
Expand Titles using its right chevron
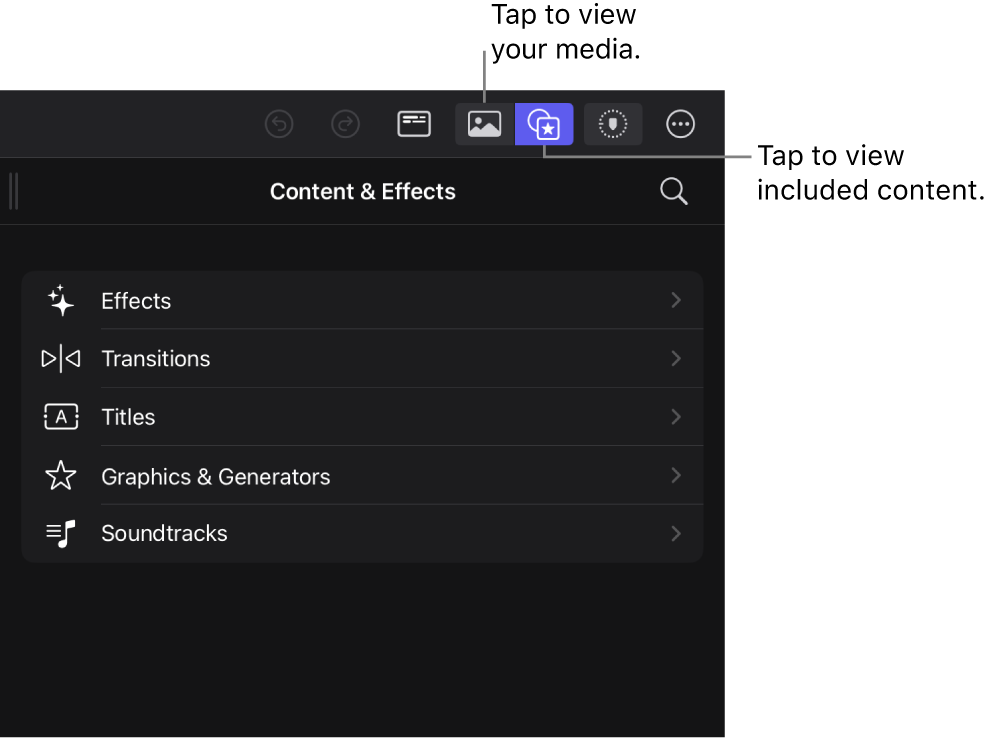pyautogui.click(x=676, y=416)
